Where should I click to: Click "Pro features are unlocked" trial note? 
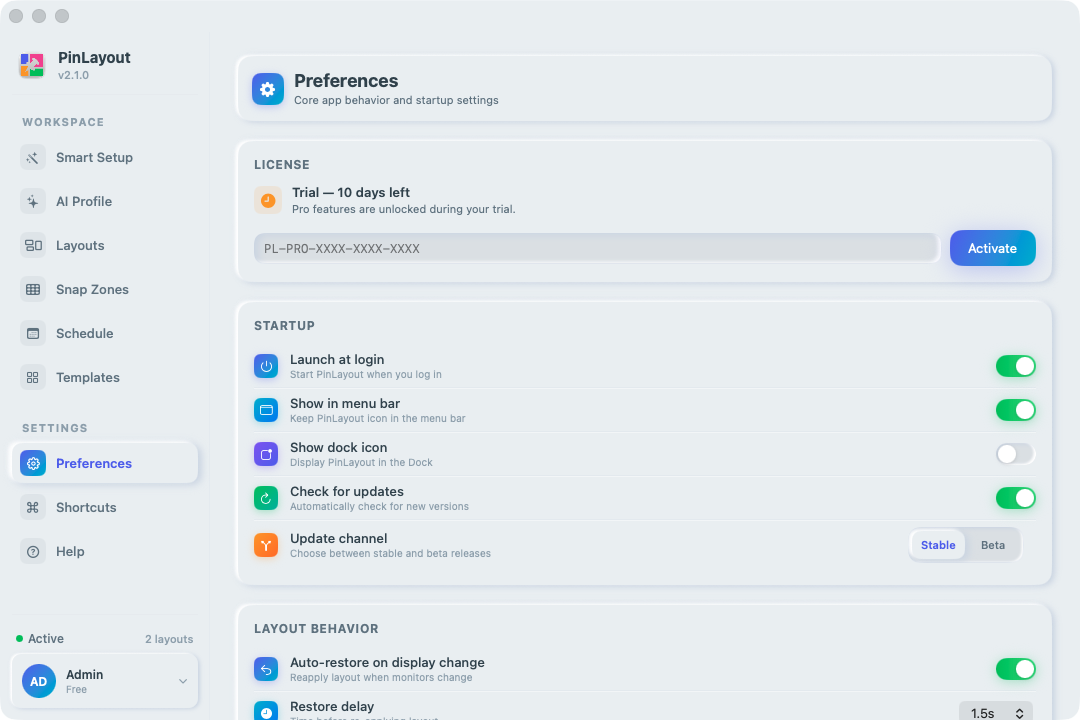click(404, 209)
